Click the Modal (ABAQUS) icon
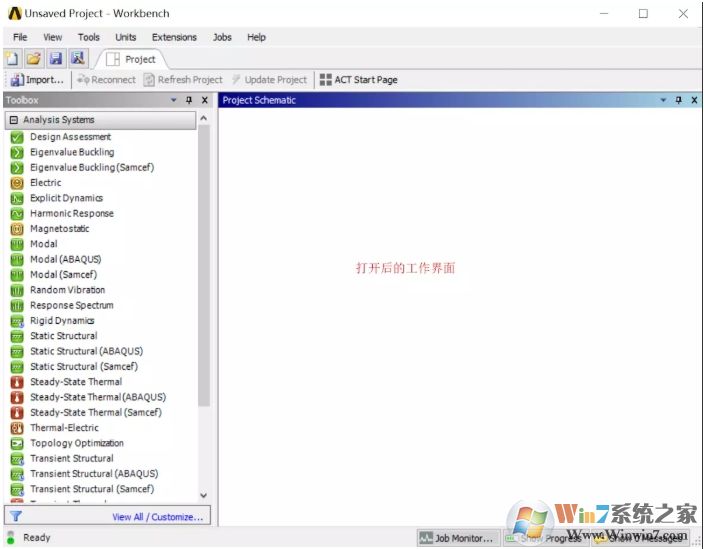This screenshot has height=549, width=704. 17,259
